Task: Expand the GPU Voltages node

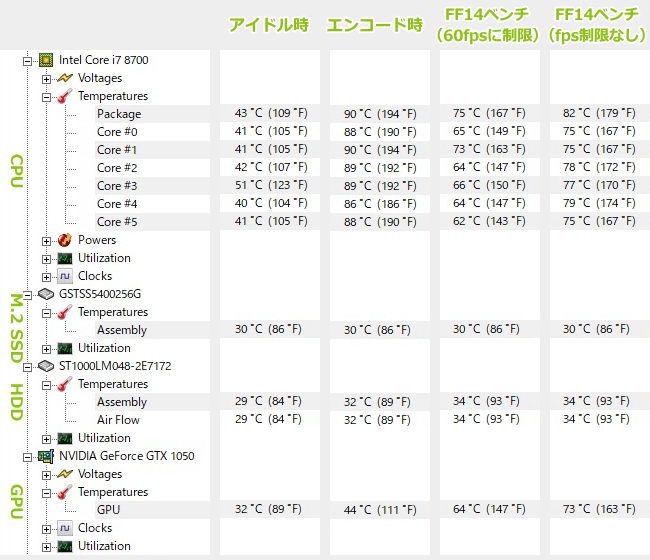Action: pyautogui.click(x=46, y=475)
